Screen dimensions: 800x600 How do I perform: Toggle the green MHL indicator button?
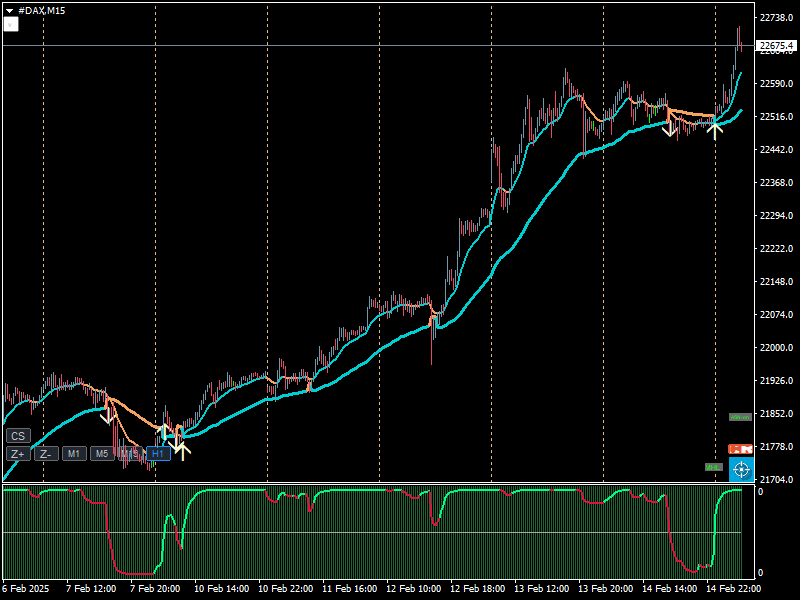coord(713,467)
